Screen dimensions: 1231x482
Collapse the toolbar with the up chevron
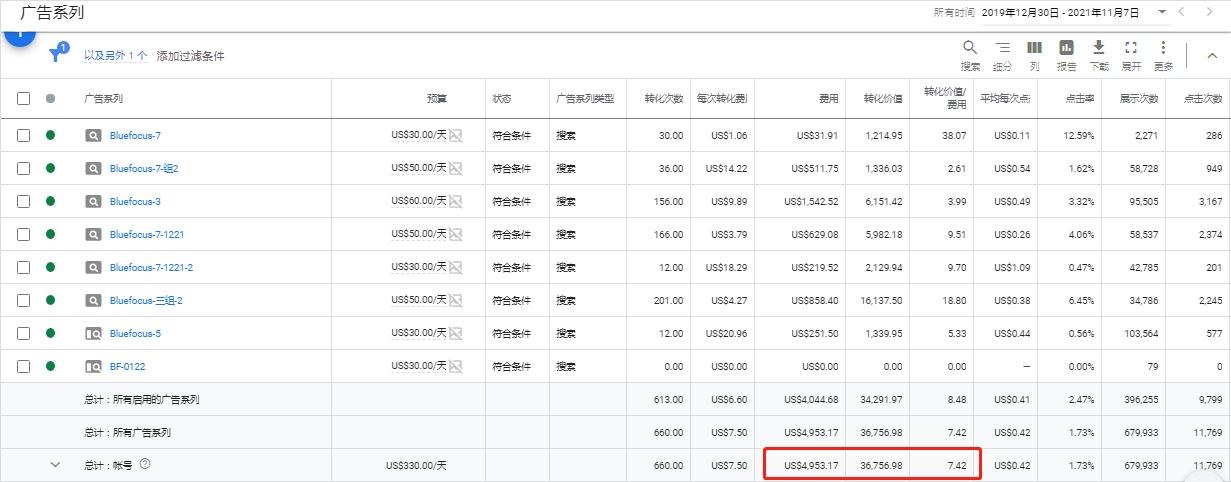click(1210, 56)
